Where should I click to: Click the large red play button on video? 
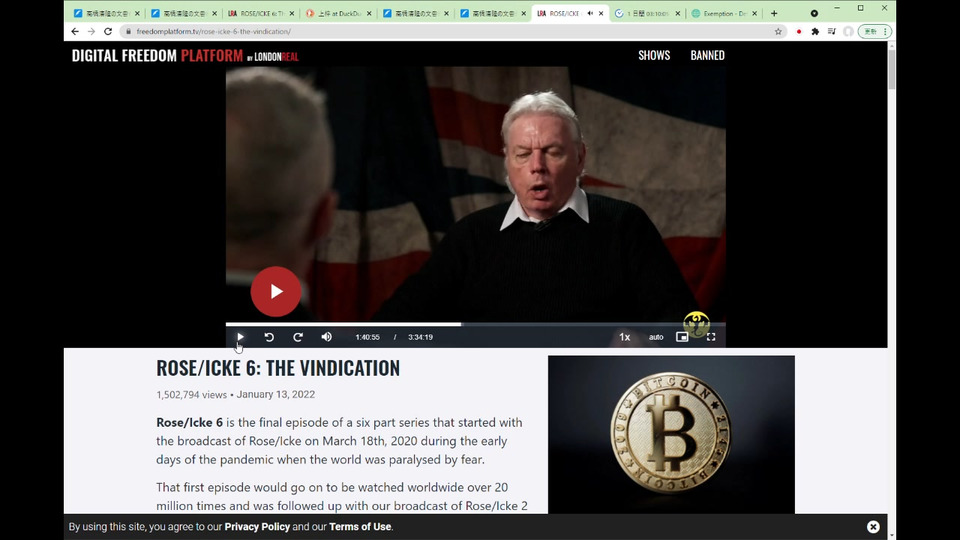[x=276, y=291]
